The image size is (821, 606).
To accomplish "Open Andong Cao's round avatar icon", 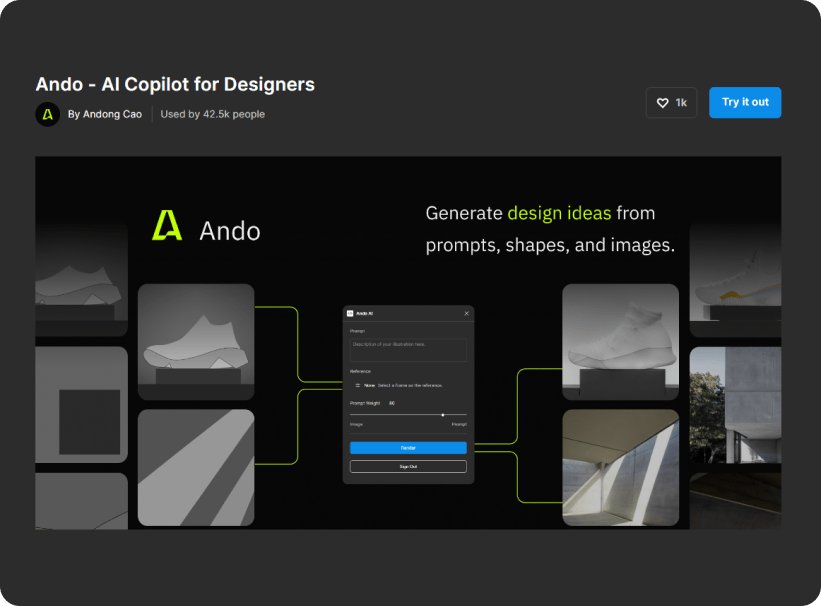I will pyautogui.click(x=48, y=114).
